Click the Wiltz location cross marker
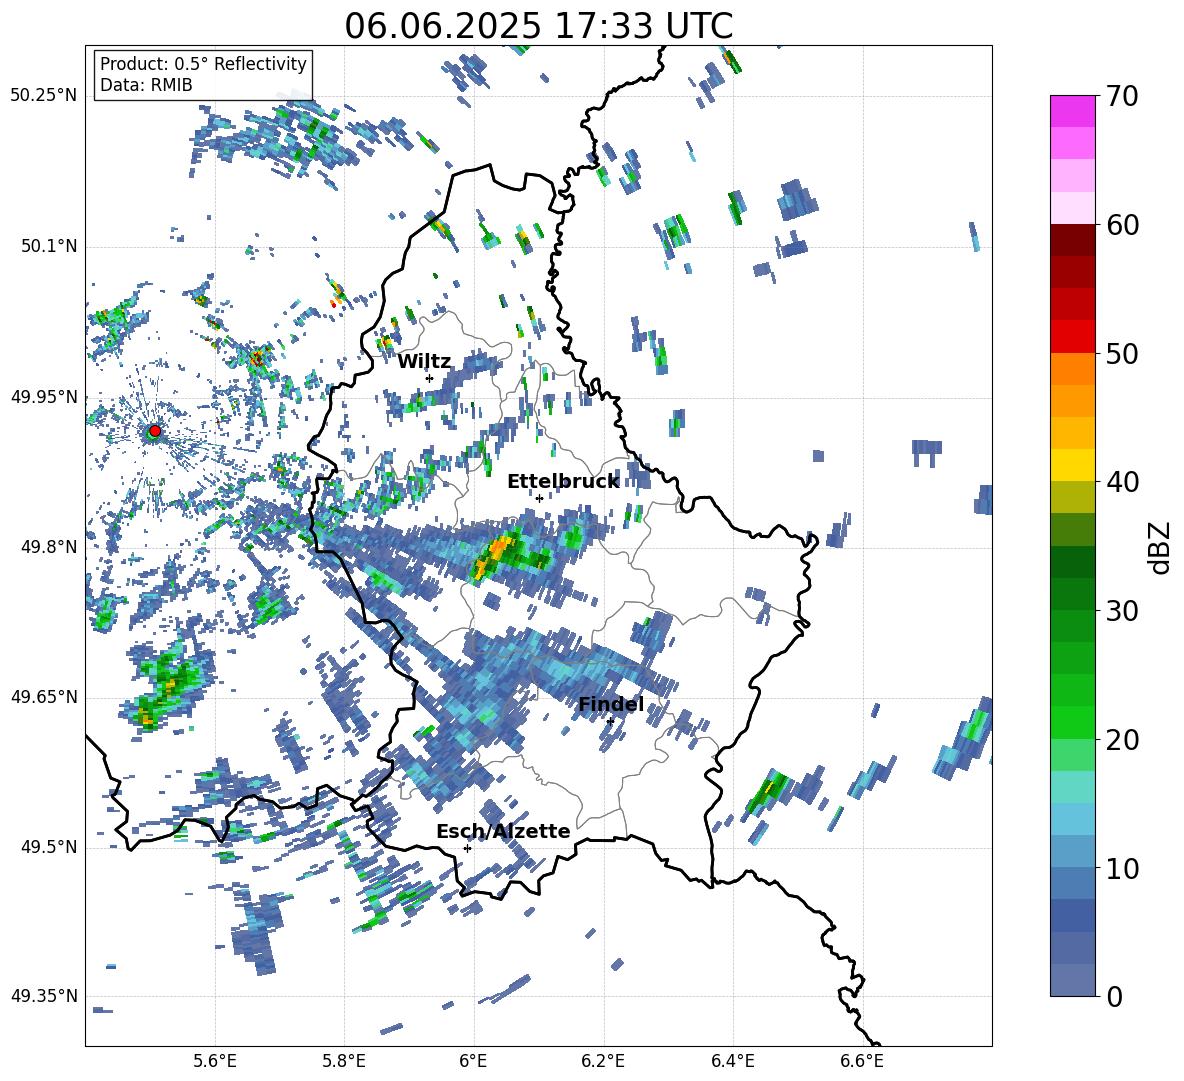The height and width of the screenshot is (1081, 1184). point(430,378)
